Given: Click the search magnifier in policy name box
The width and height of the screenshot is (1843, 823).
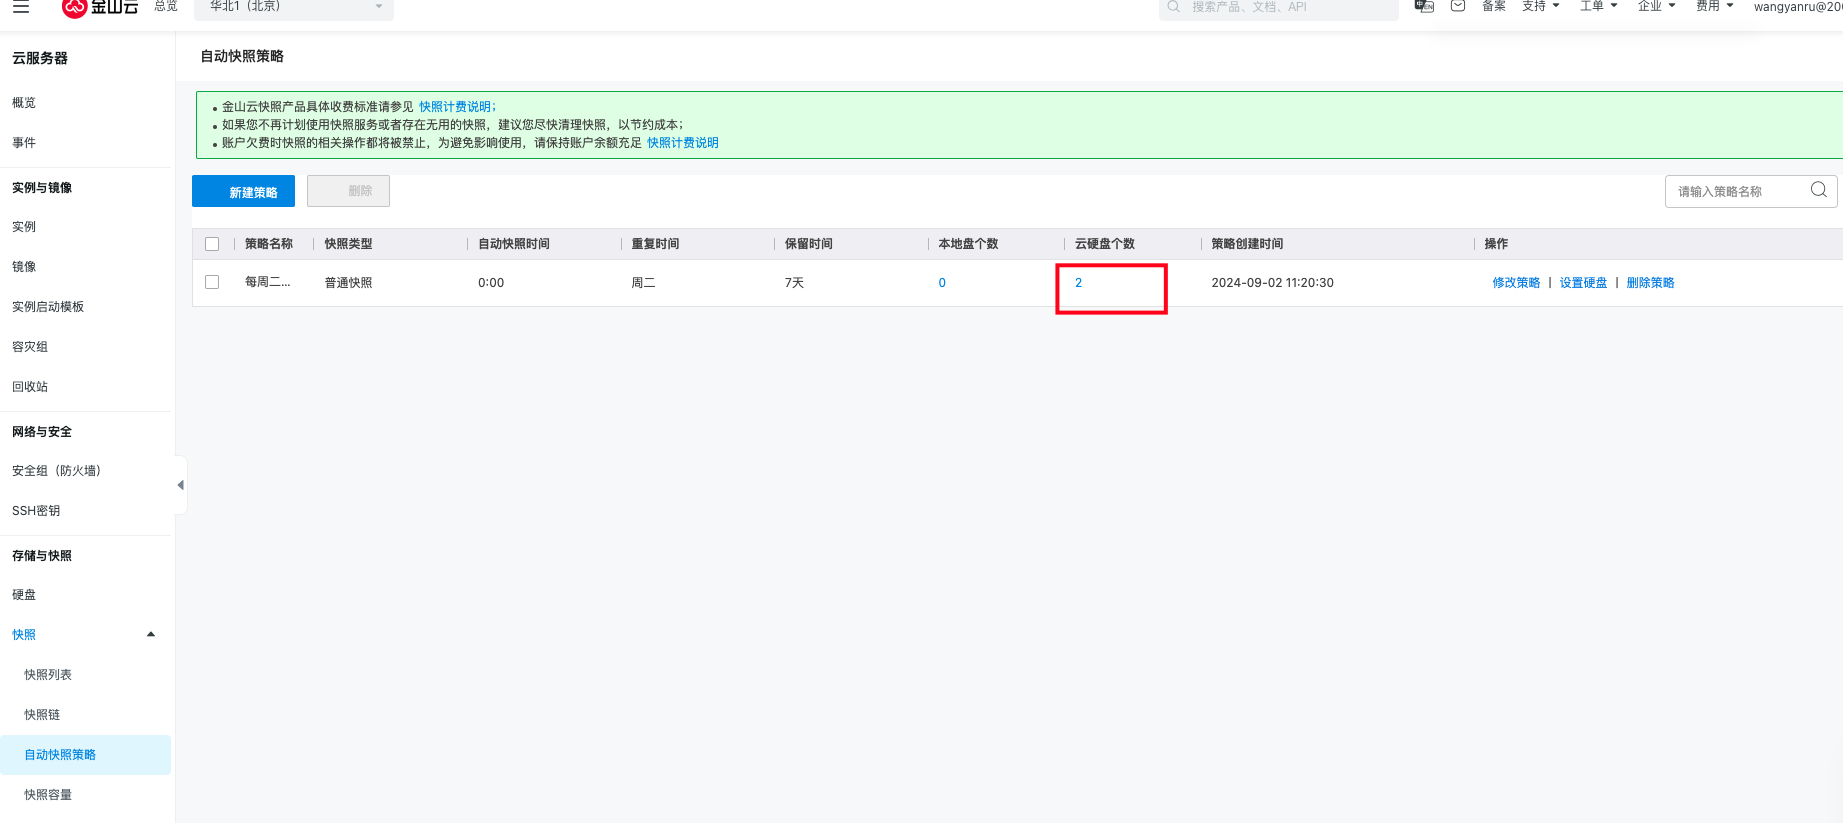Looking at the screenshot, I should point(1818,190).
